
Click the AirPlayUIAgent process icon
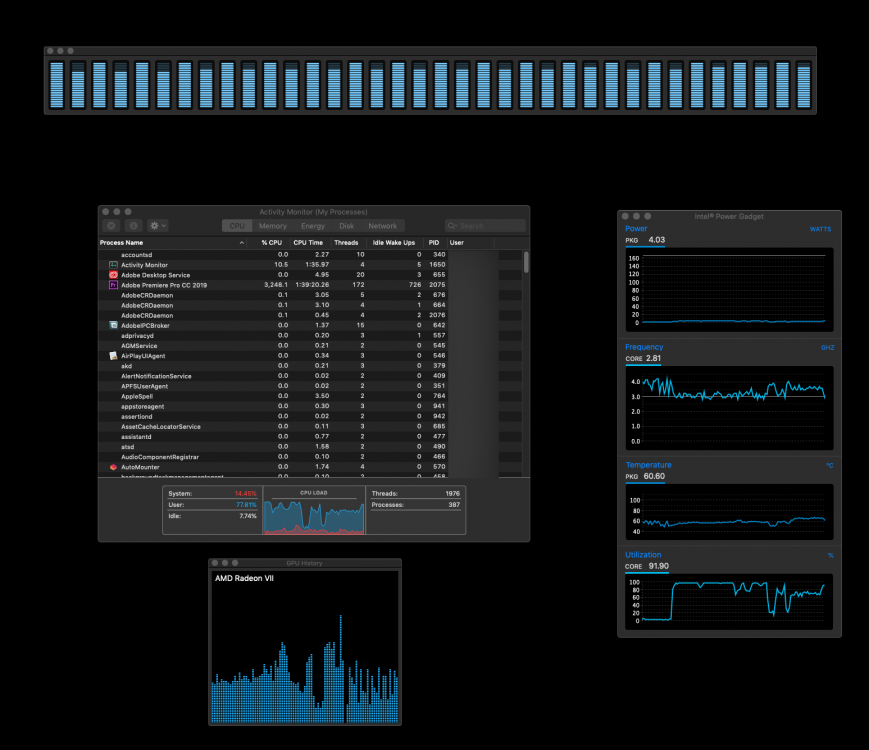(x=113, y=356)
